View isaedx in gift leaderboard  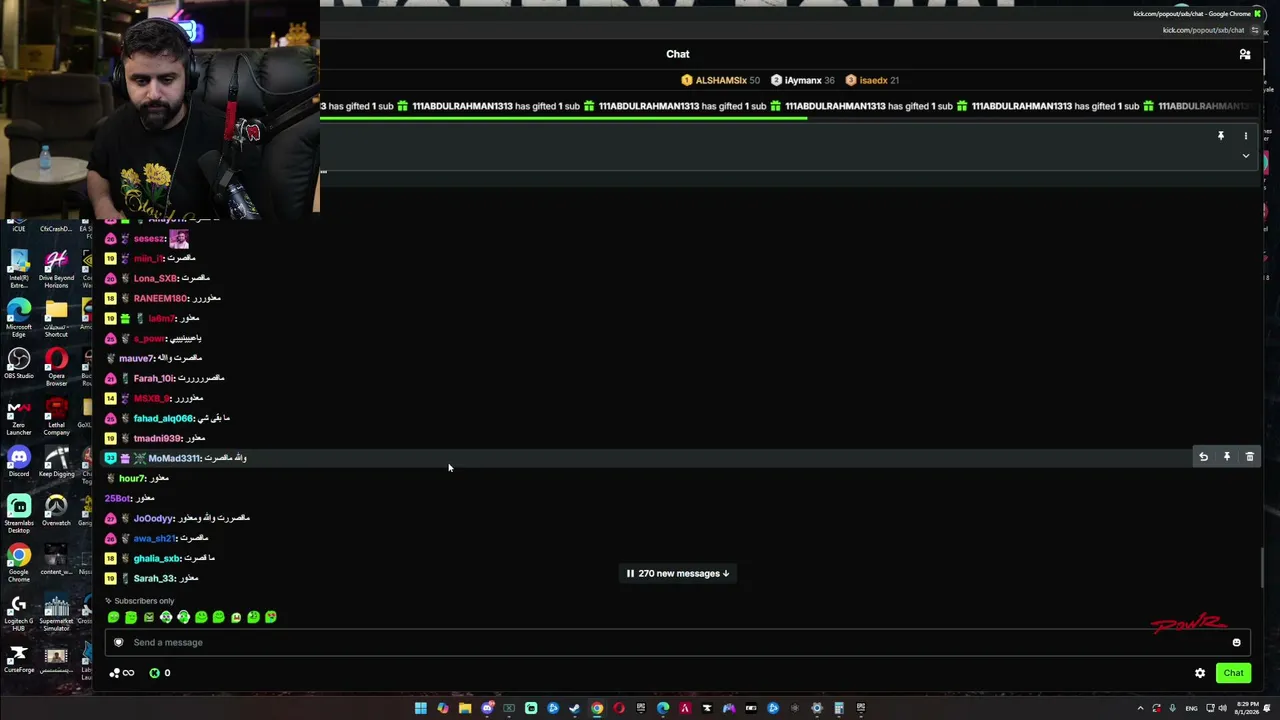(872, 80)
